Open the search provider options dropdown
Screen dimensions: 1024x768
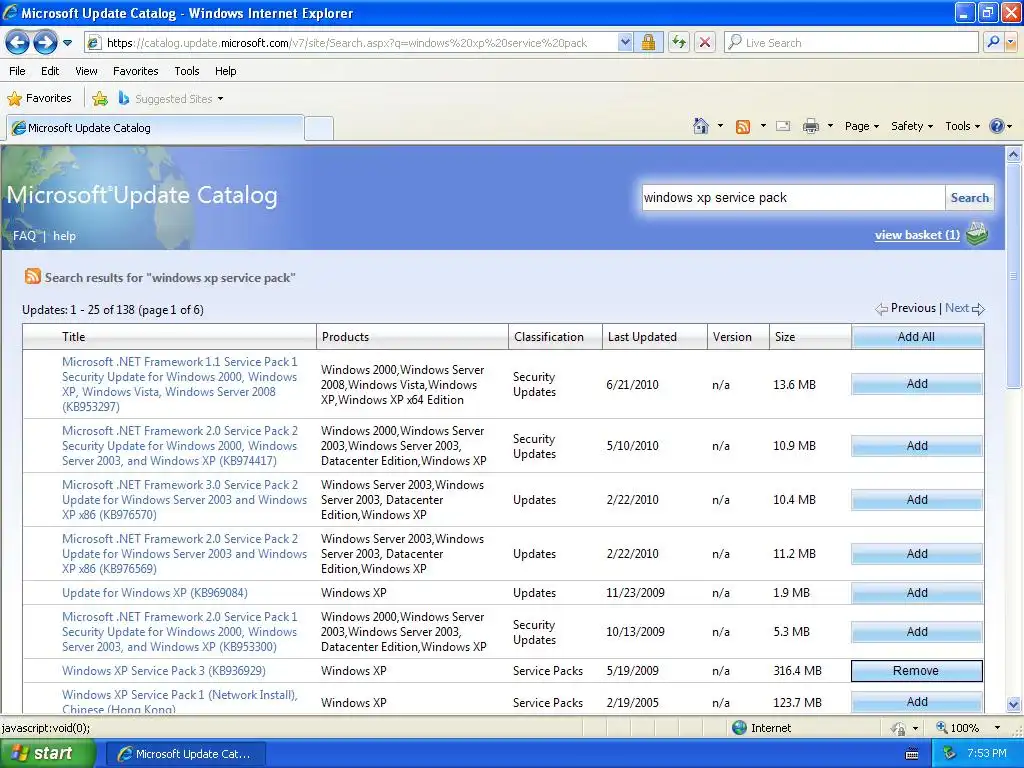(1012, 43)
